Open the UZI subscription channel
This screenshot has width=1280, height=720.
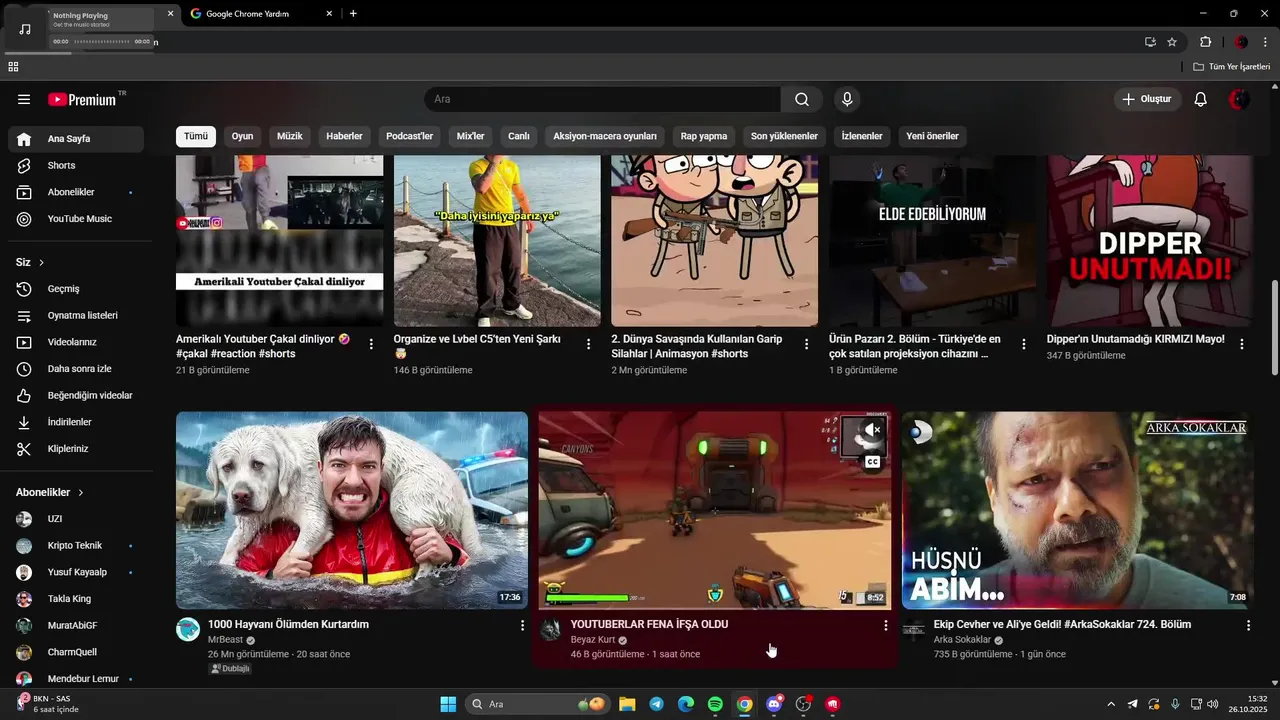pyautogui.click(x=76, y=519)
